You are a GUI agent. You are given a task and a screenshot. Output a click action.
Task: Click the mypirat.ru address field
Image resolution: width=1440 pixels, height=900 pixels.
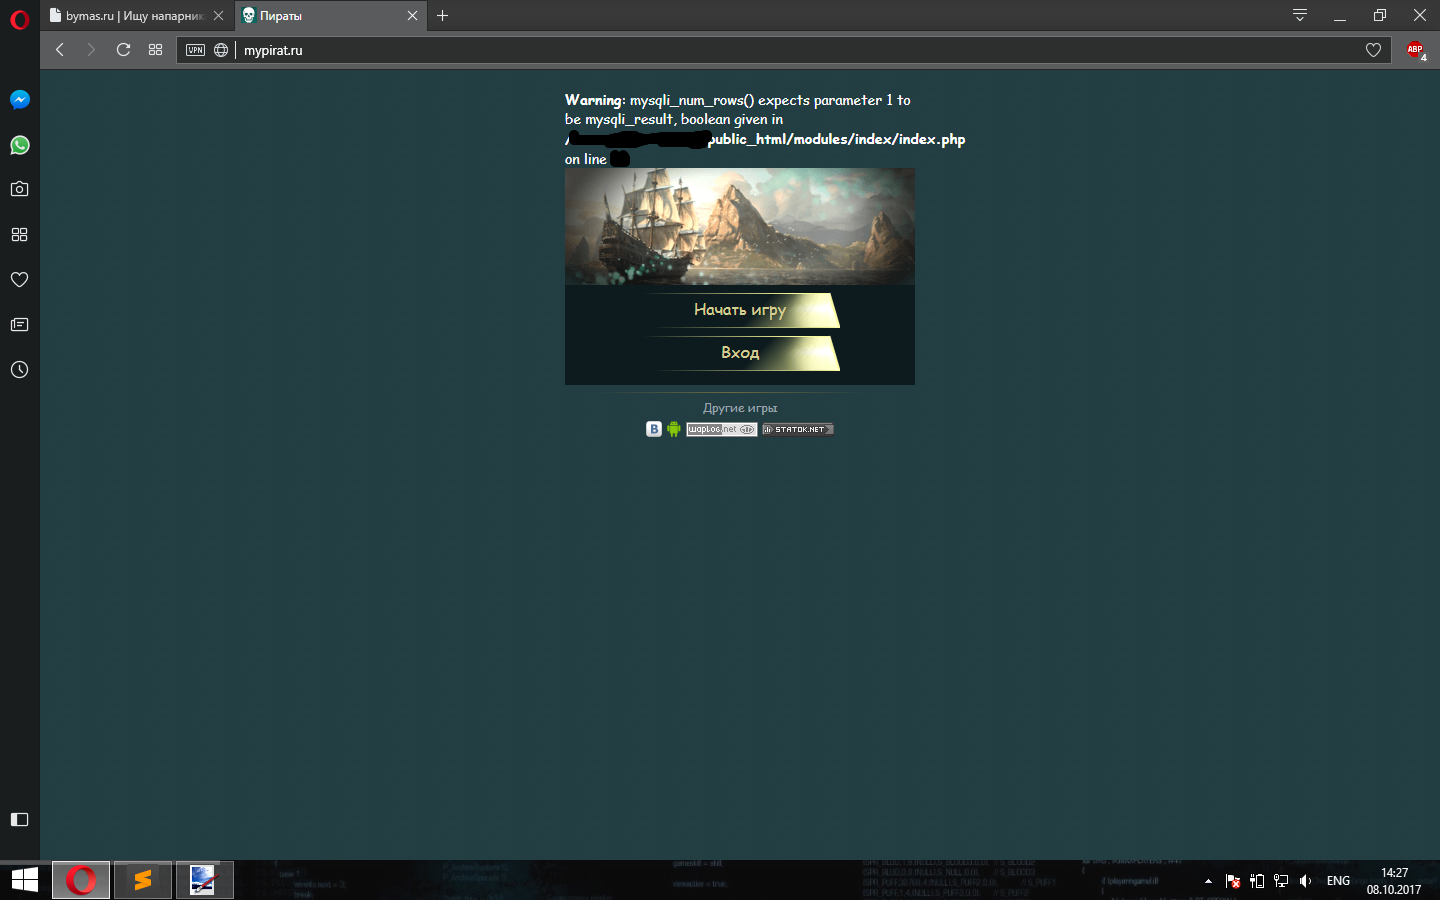point(700,50)
